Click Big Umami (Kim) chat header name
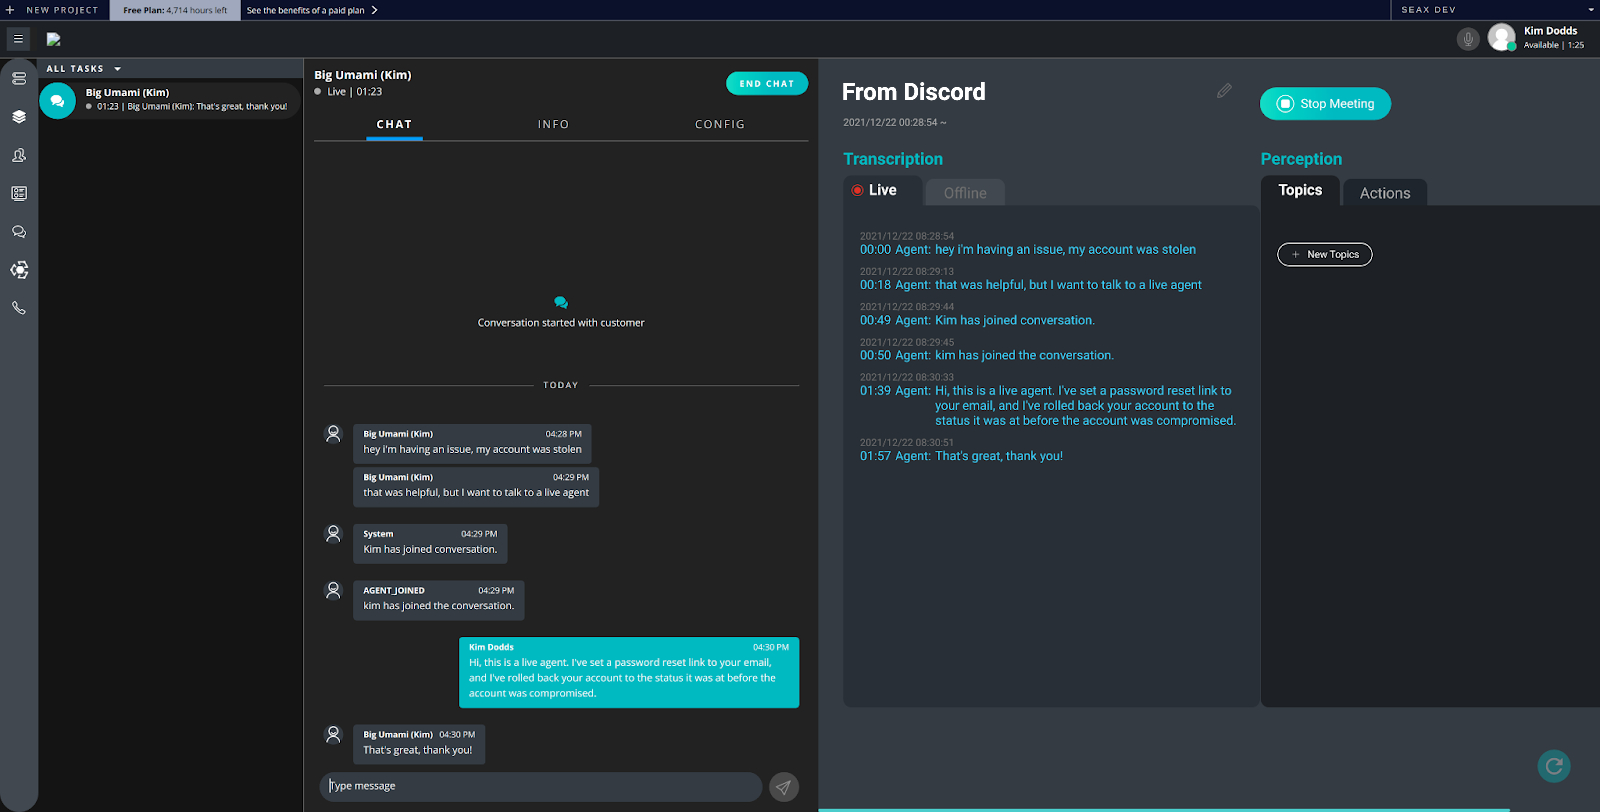The width and height of the screenshot is (1600, 812). click(362, 75)
